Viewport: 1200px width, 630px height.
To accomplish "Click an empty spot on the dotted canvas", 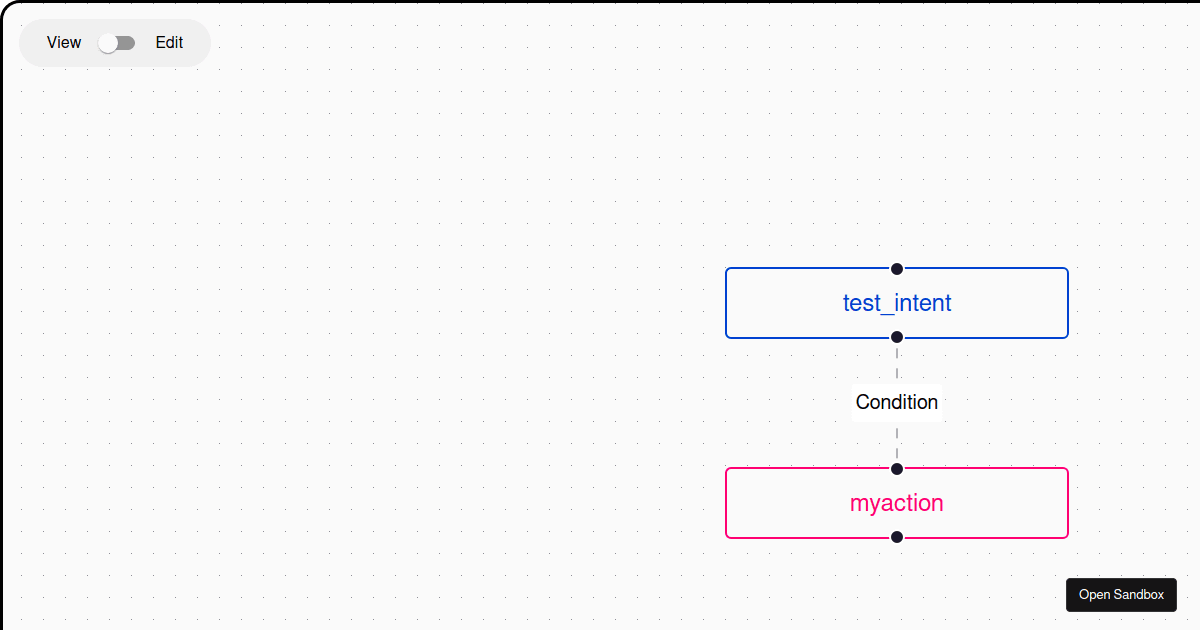I will [400, 300].
